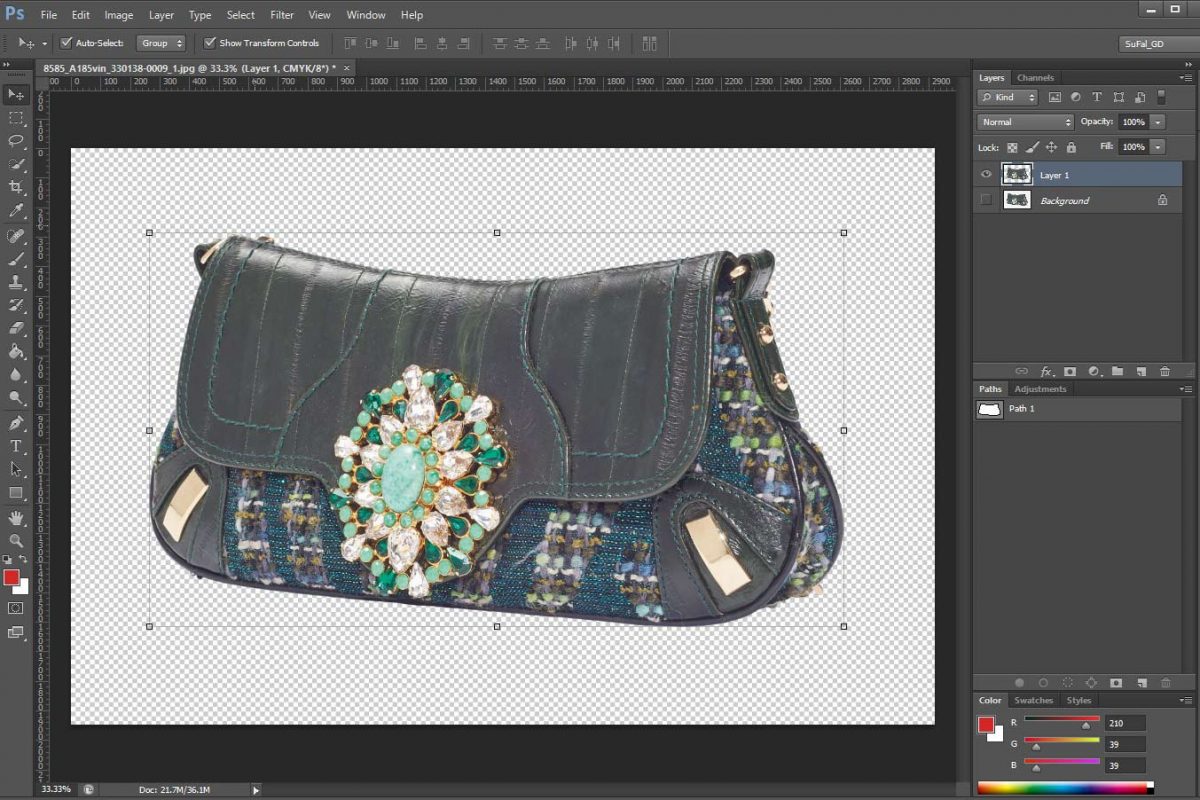Open the Filter menu

281,14
